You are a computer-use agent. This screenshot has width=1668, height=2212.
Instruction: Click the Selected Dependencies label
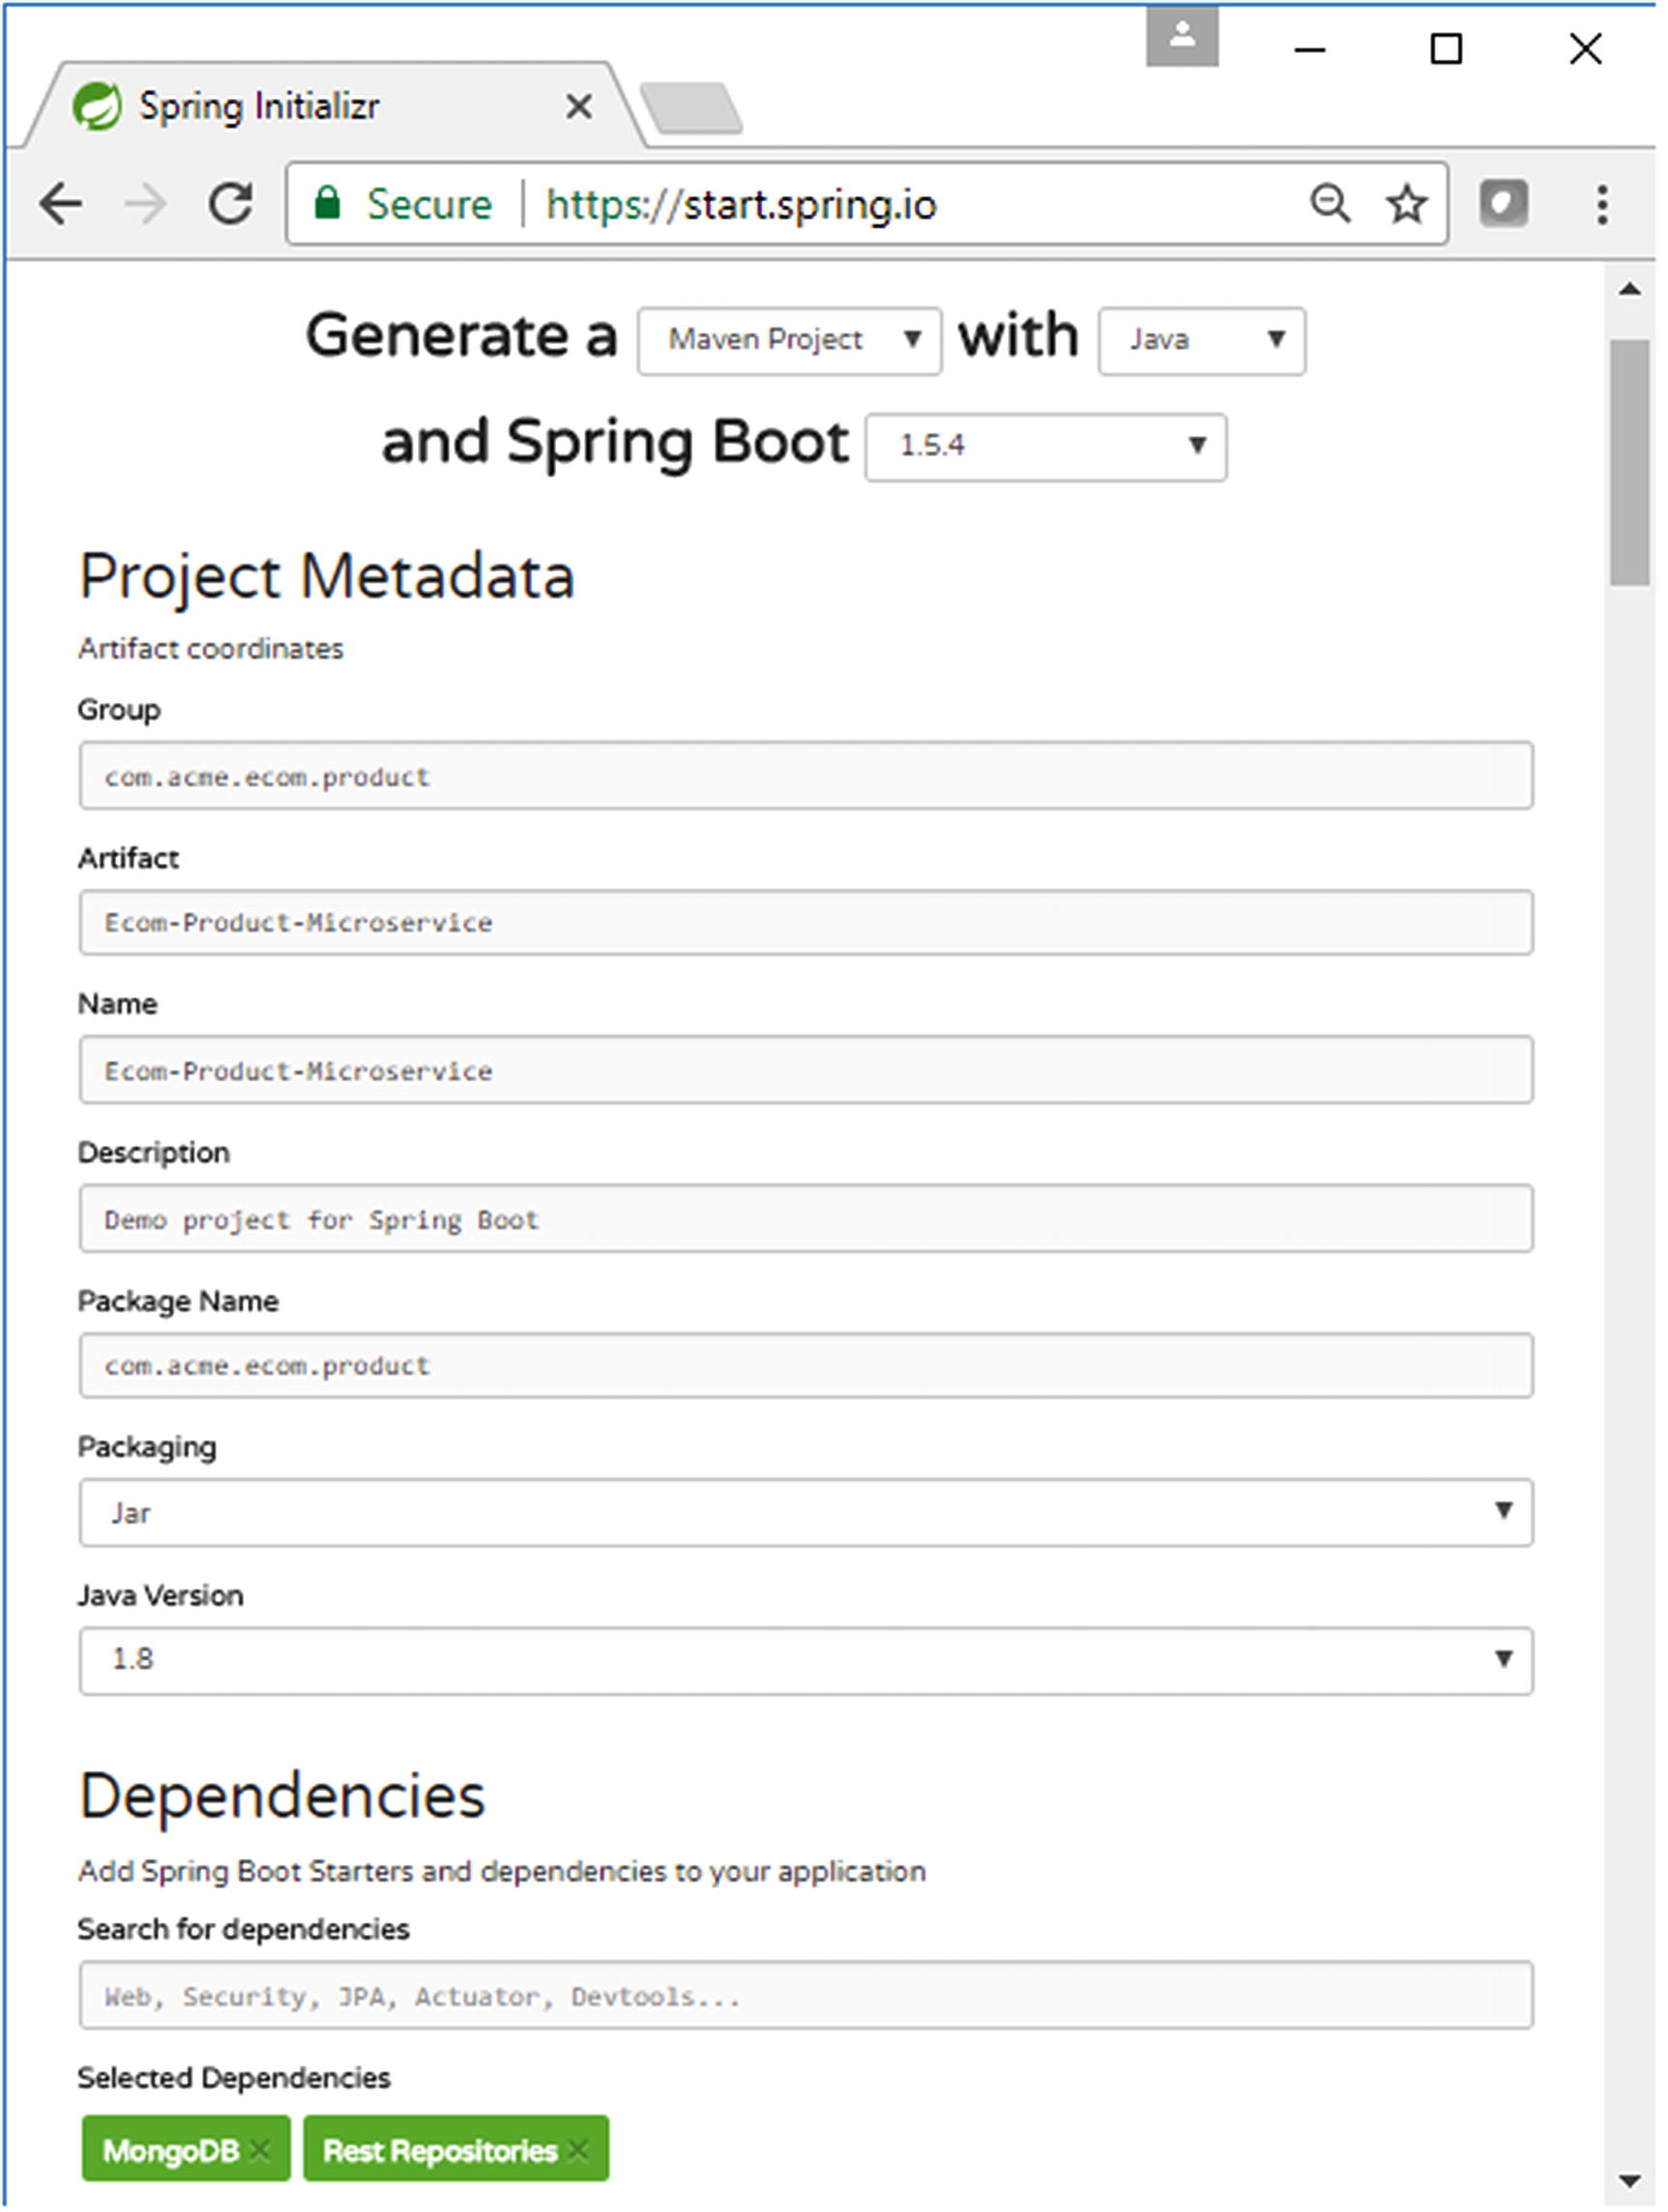234,2078
